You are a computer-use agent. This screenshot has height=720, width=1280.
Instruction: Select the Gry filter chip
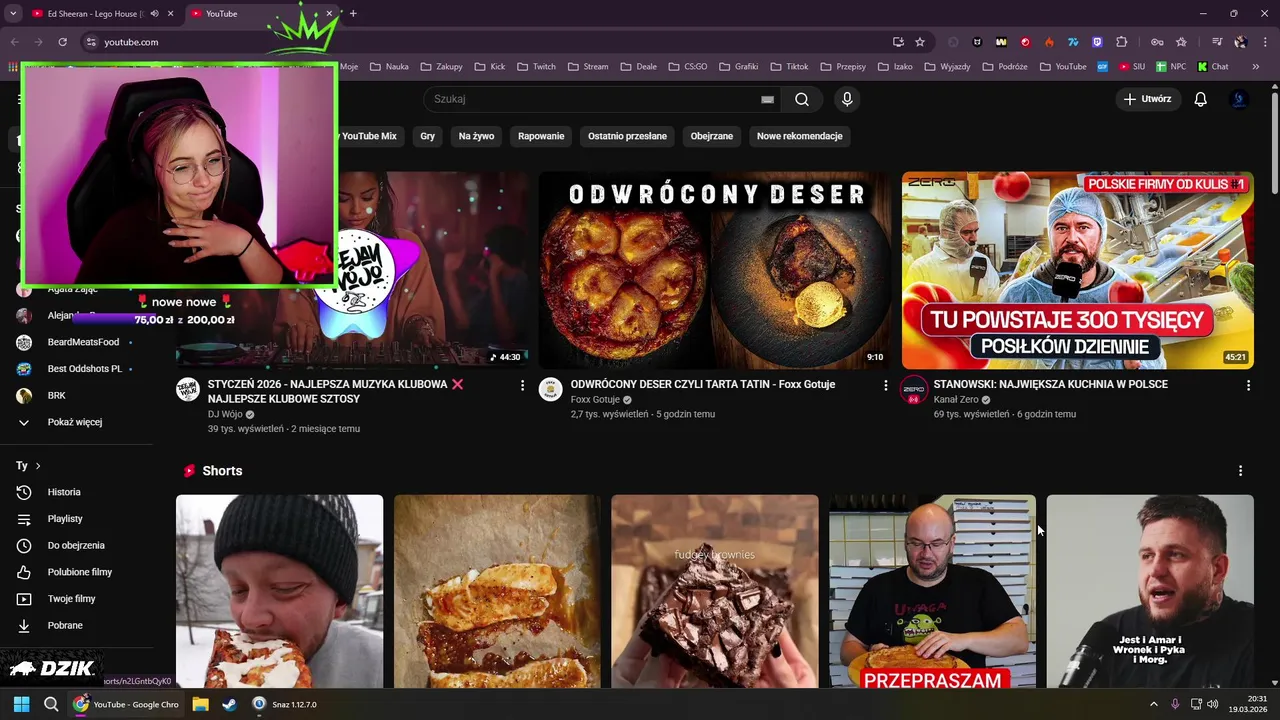coord(428,136)
